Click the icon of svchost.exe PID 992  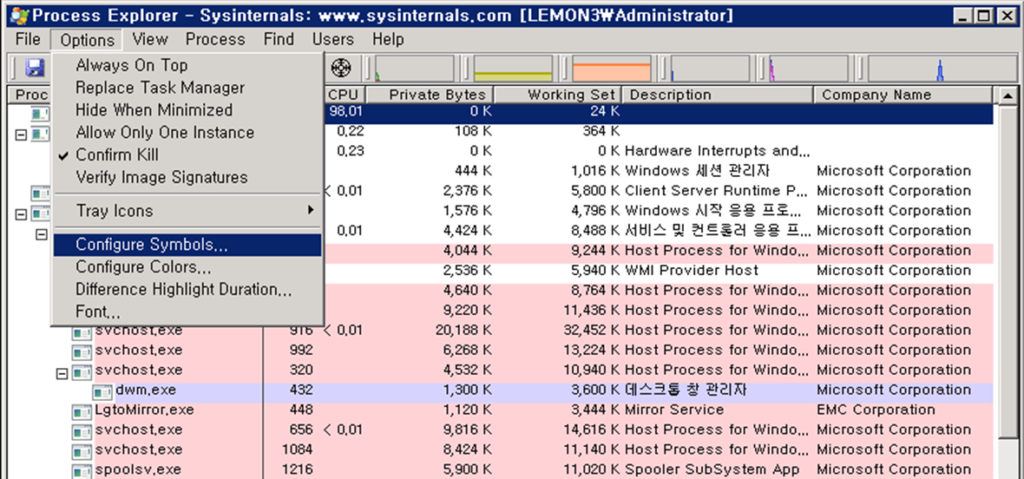(x=82, y=352)
